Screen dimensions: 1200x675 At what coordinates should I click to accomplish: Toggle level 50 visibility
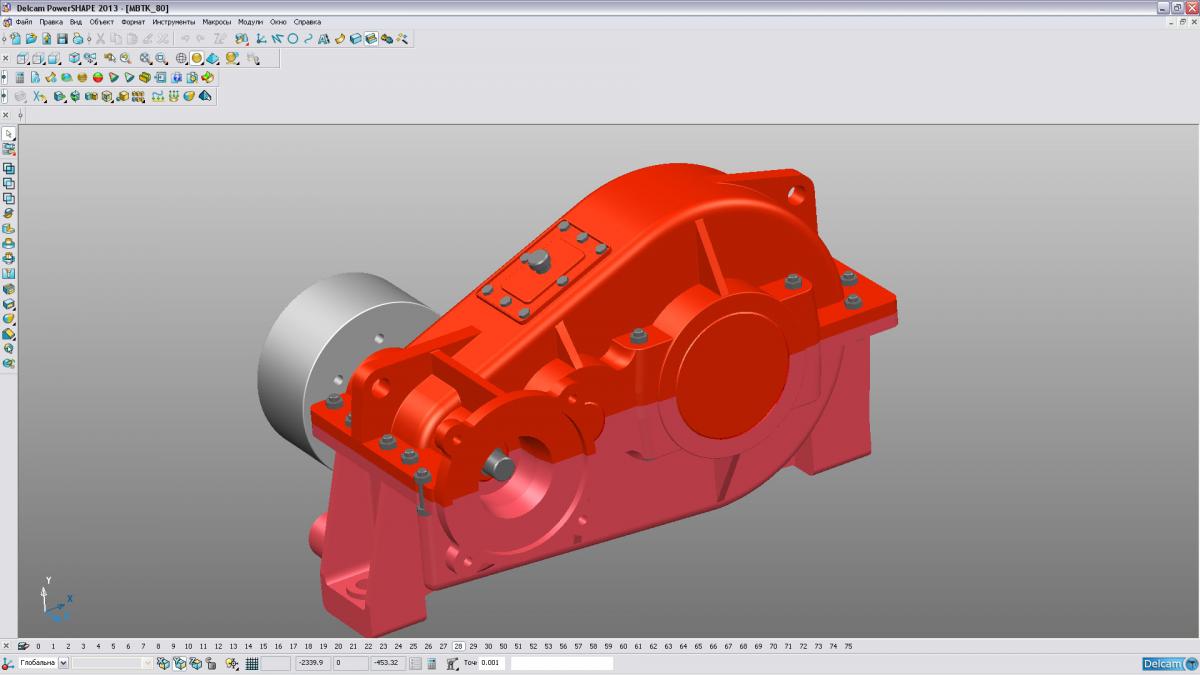[503, 646]
